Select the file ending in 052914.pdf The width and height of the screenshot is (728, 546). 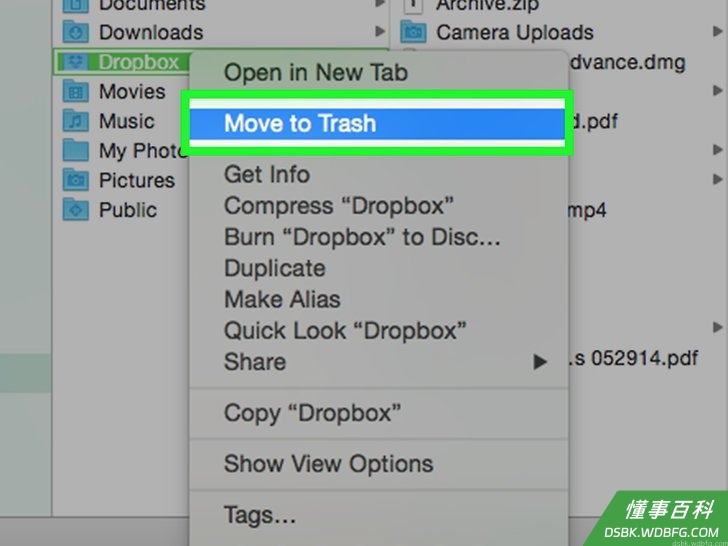click(633, 358)
